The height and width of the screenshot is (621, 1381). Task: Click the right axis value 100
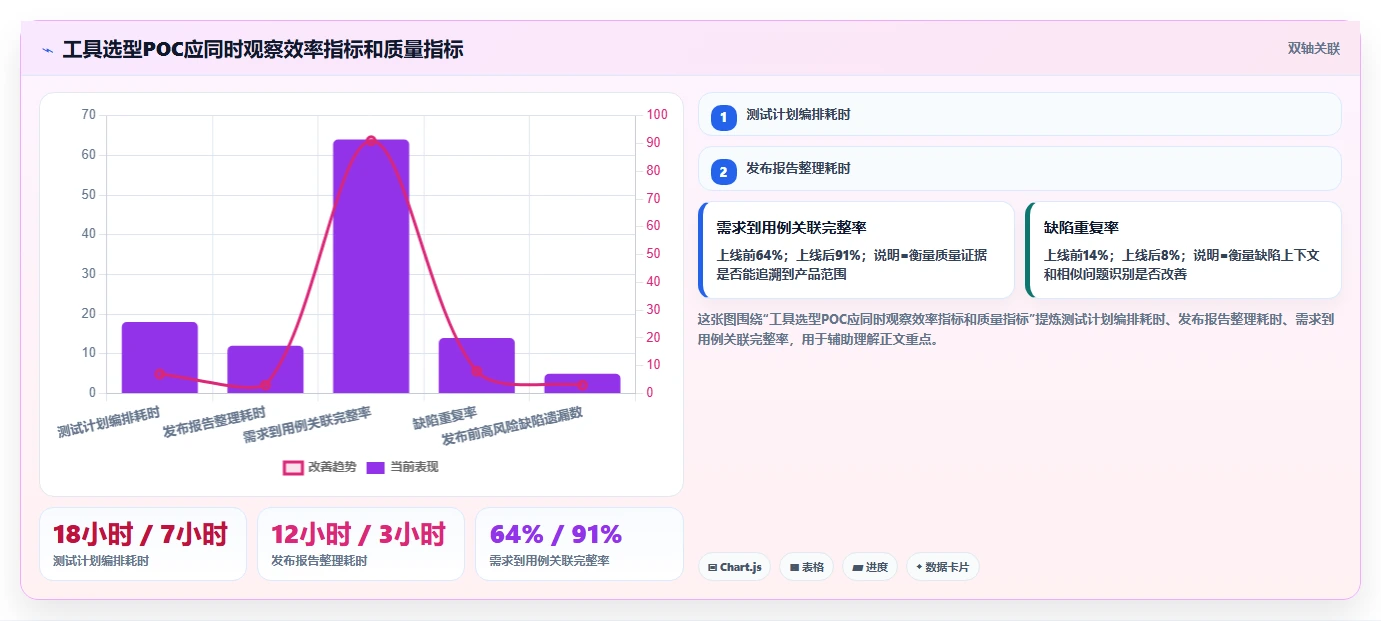point(657,115)
